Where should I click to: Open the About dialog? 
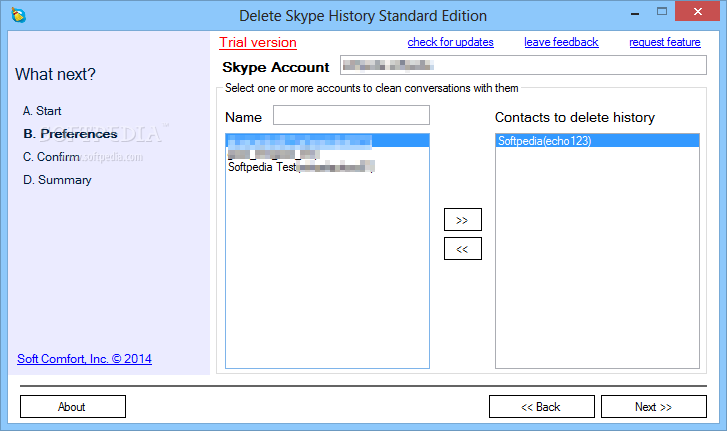click(x=73, y=406)
